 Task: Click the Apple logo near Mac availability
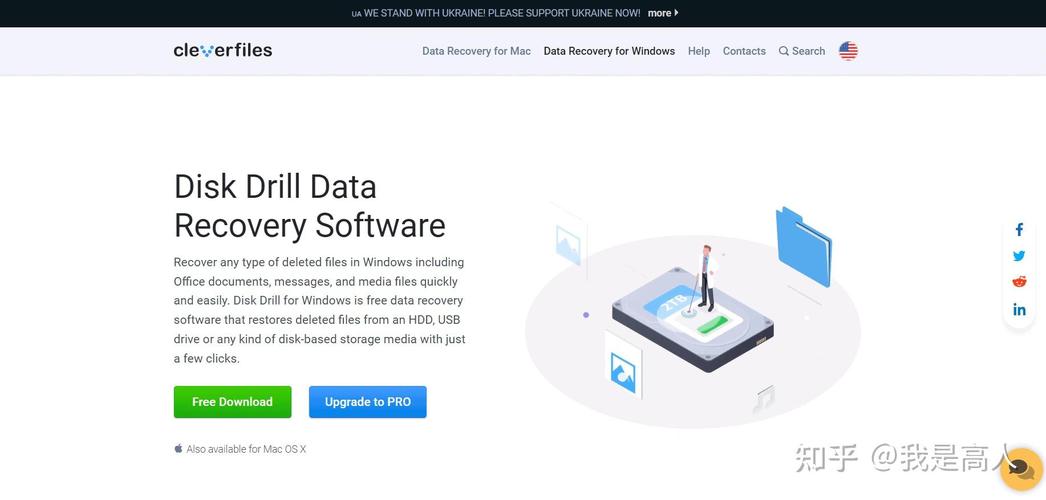[x=178, y=449]
